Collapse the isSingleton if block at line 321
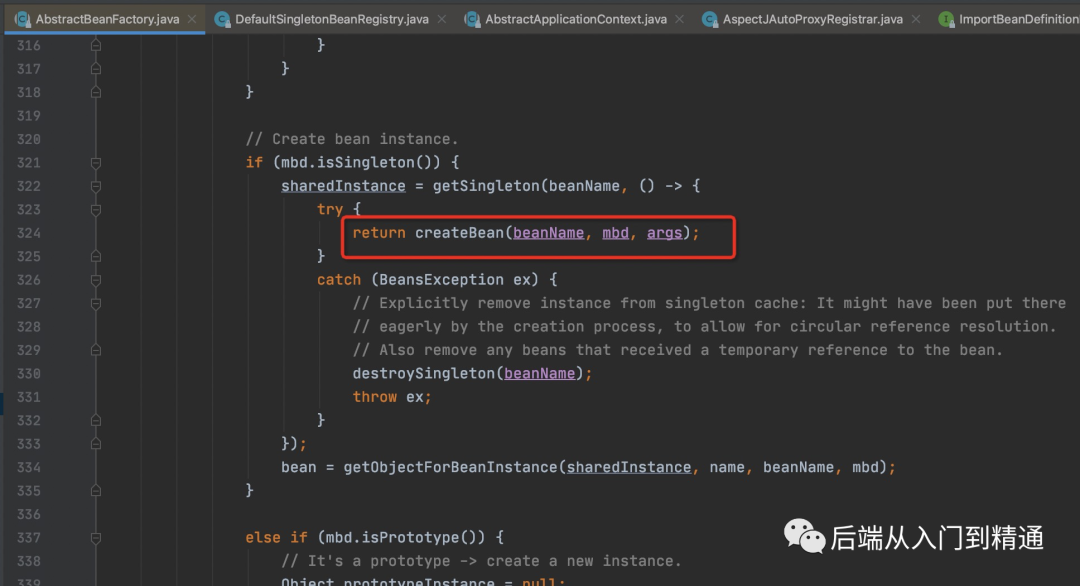This screenshot has width=1080, height=586. point(96,163)
